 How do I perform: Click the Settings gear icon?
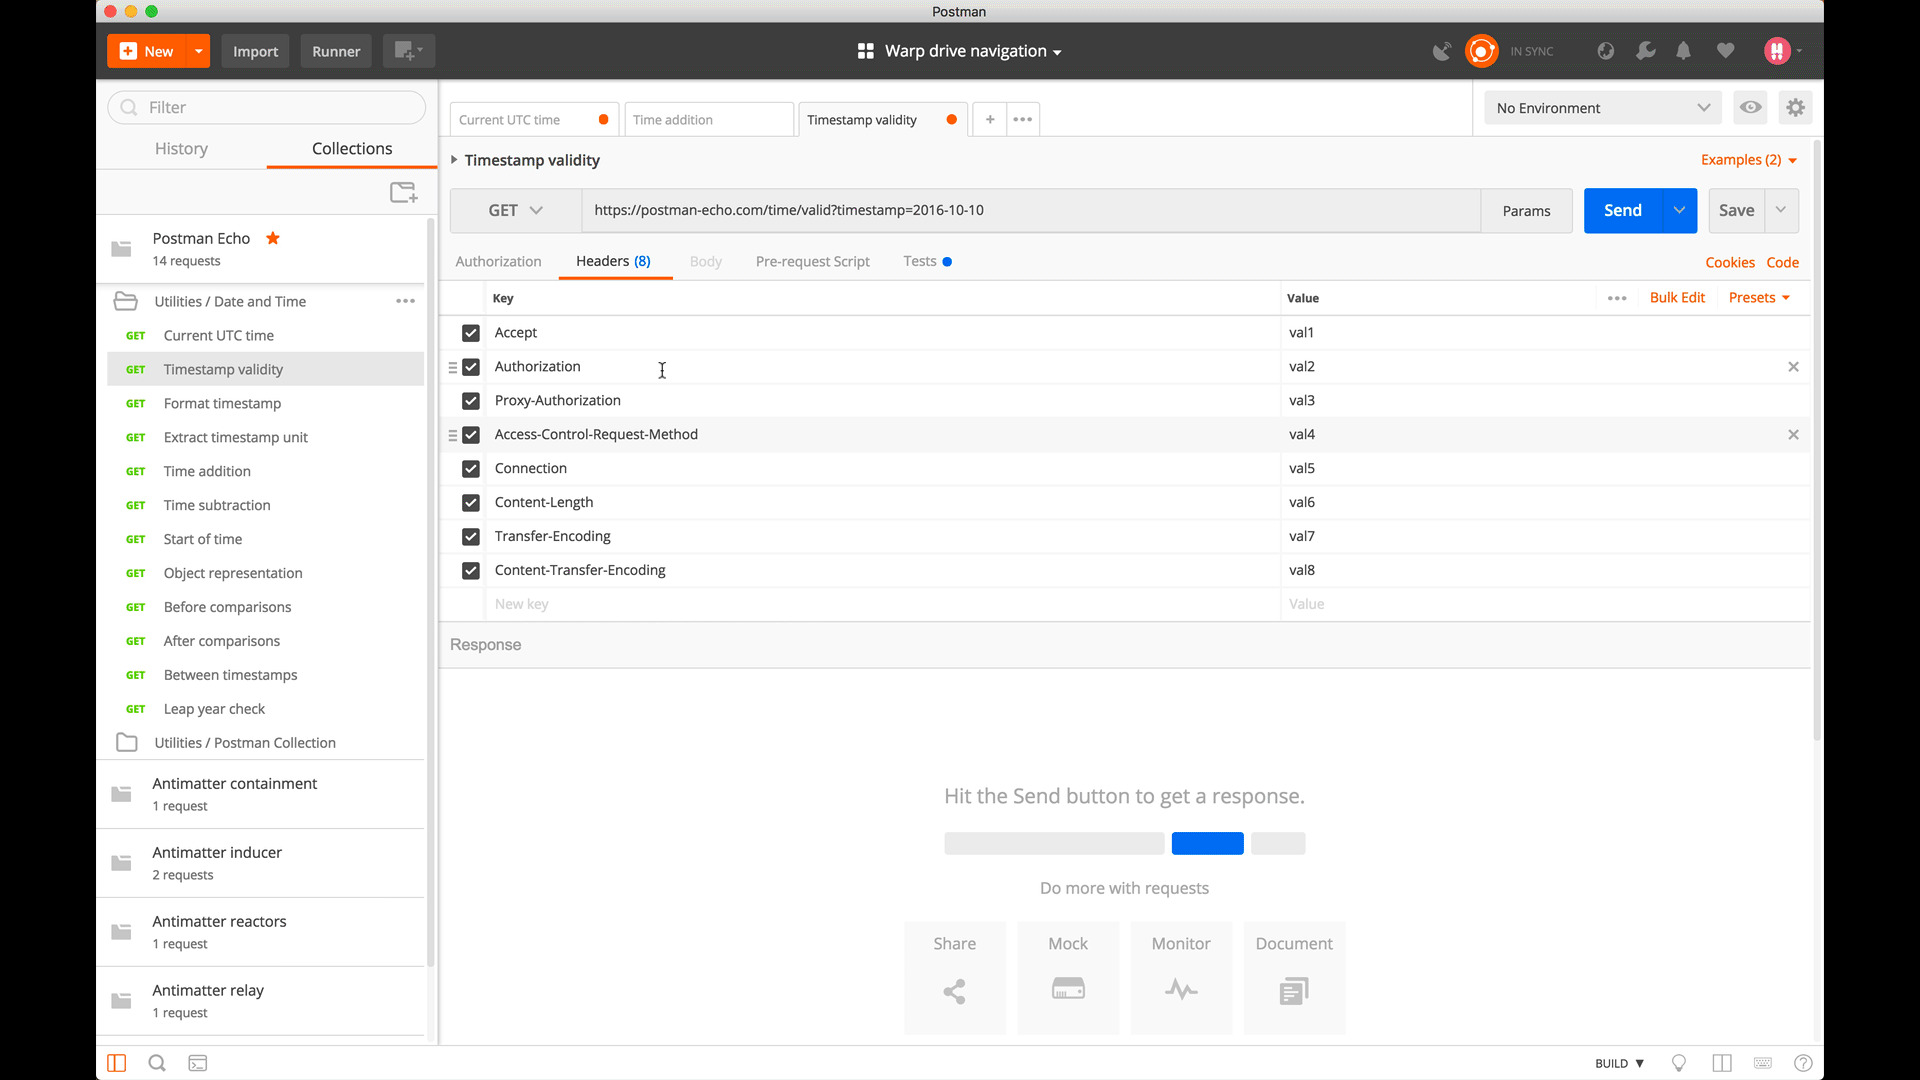(1796, 107)
